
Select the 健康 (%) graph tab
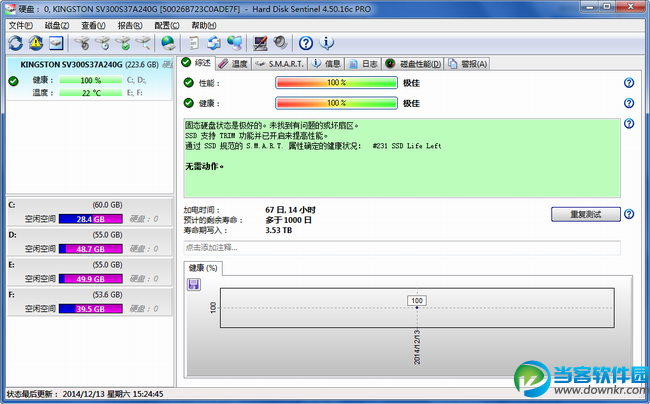tap(203, 268)
